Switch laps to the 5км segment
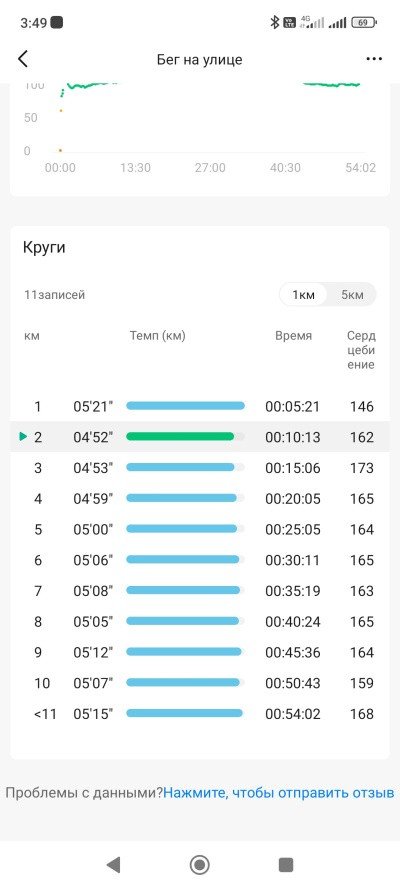The height and width of the screenshot is (889, 400). click(x=352, y=295)
